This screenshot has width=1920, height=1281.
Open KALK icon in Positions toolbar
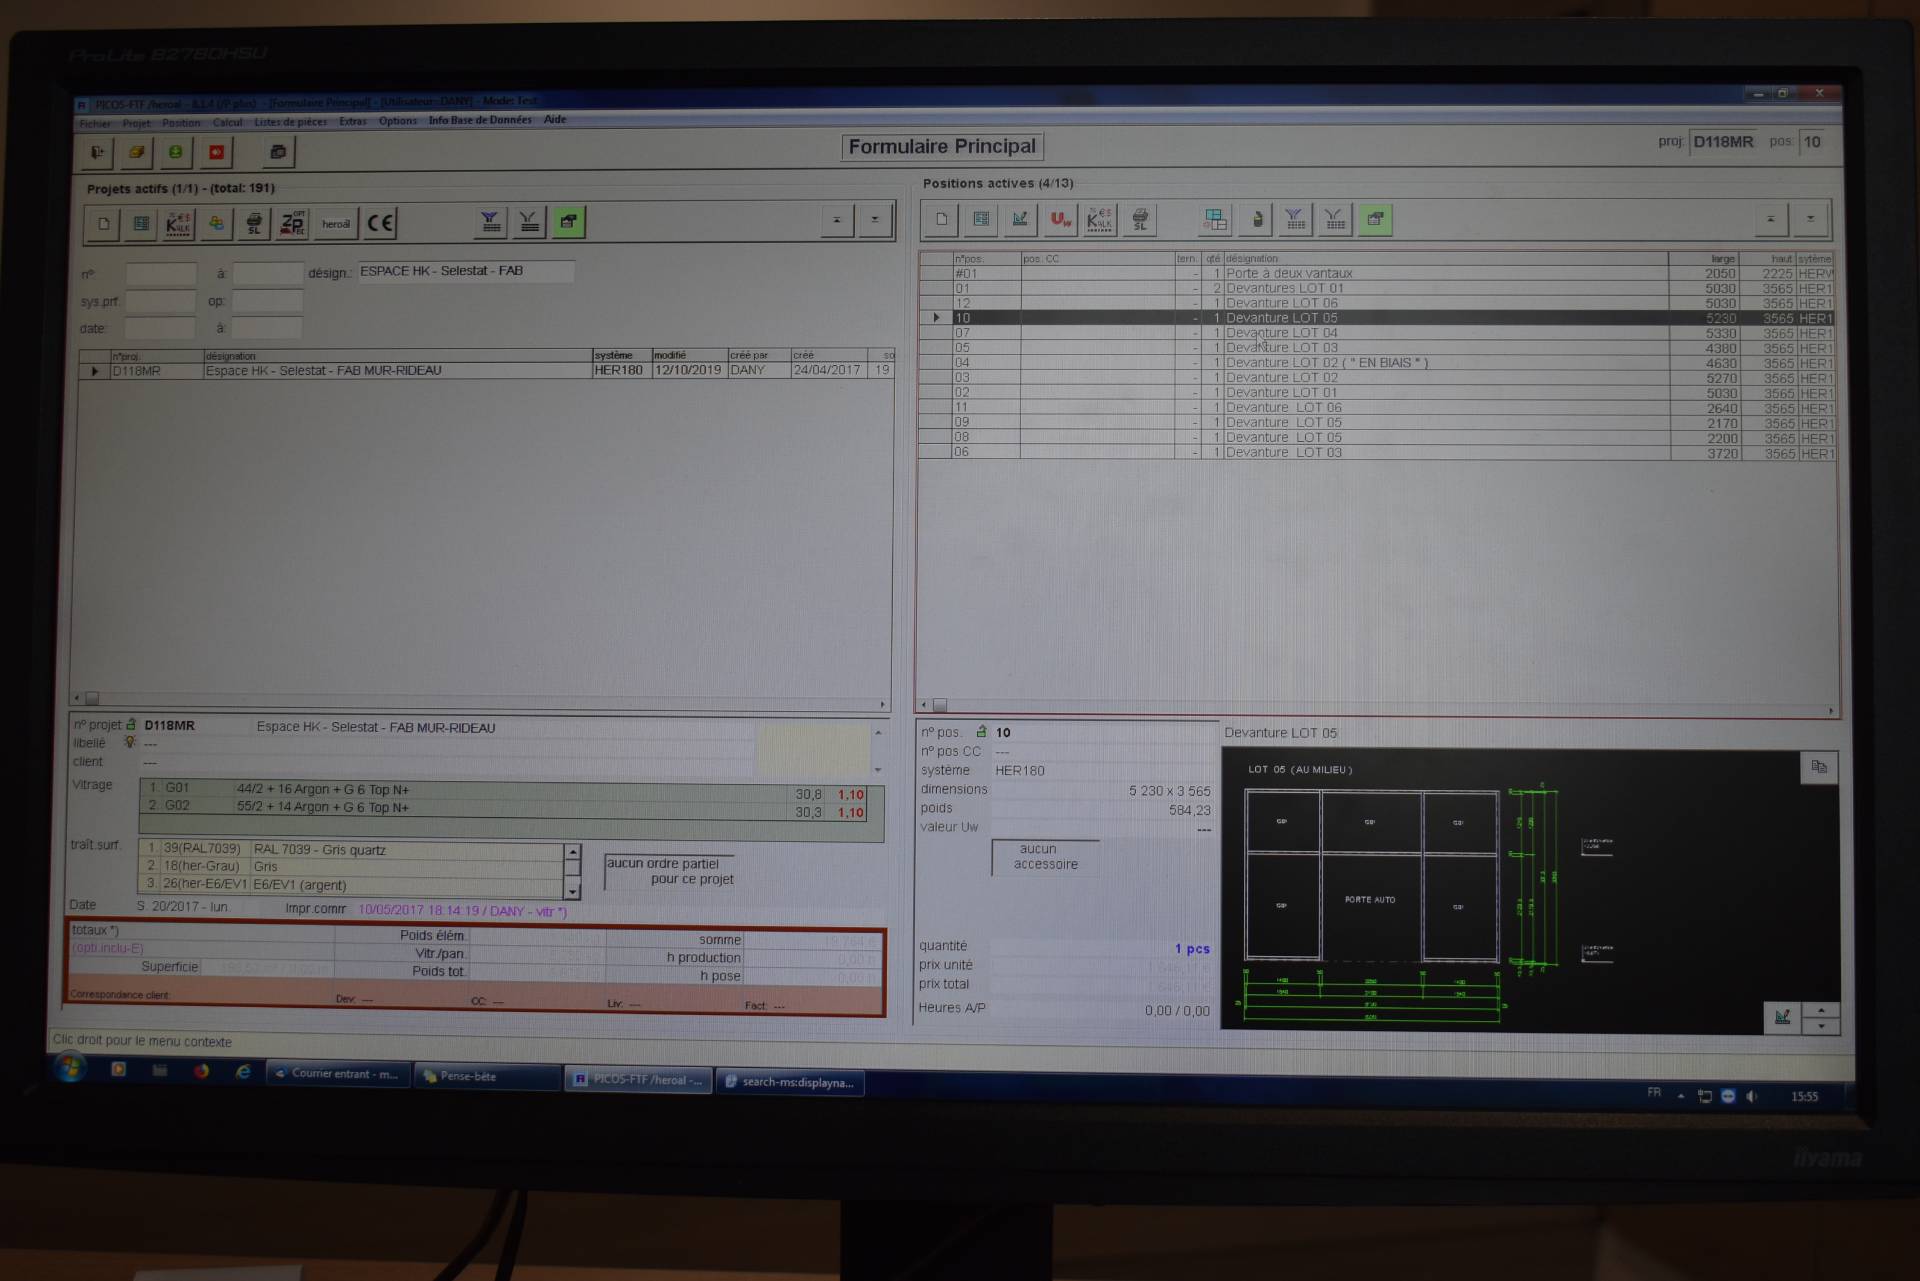(1099, 219)
